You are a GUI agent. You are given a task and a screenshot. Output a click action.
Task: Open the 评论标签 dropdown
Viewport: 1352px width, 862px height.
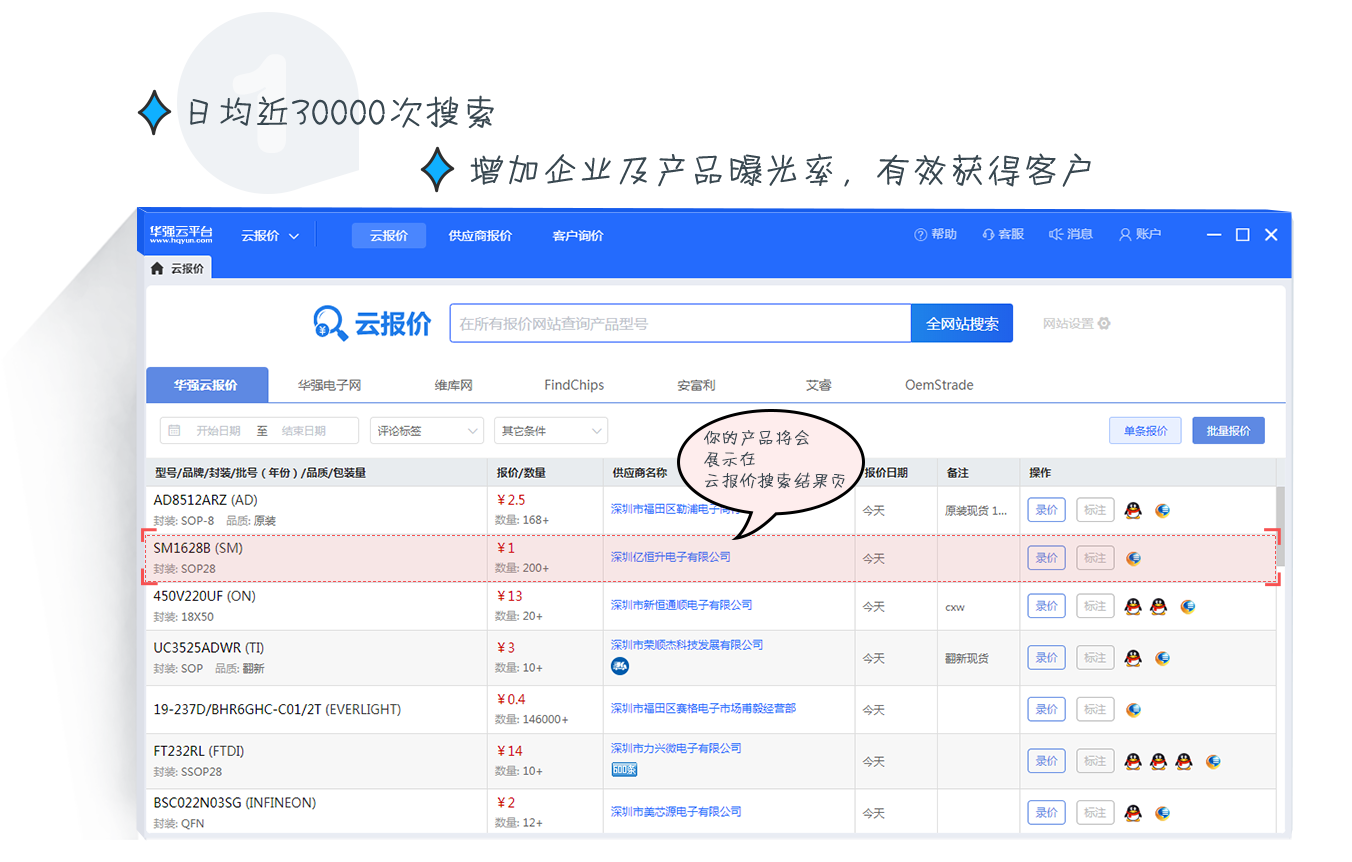[x=427, y=431]
